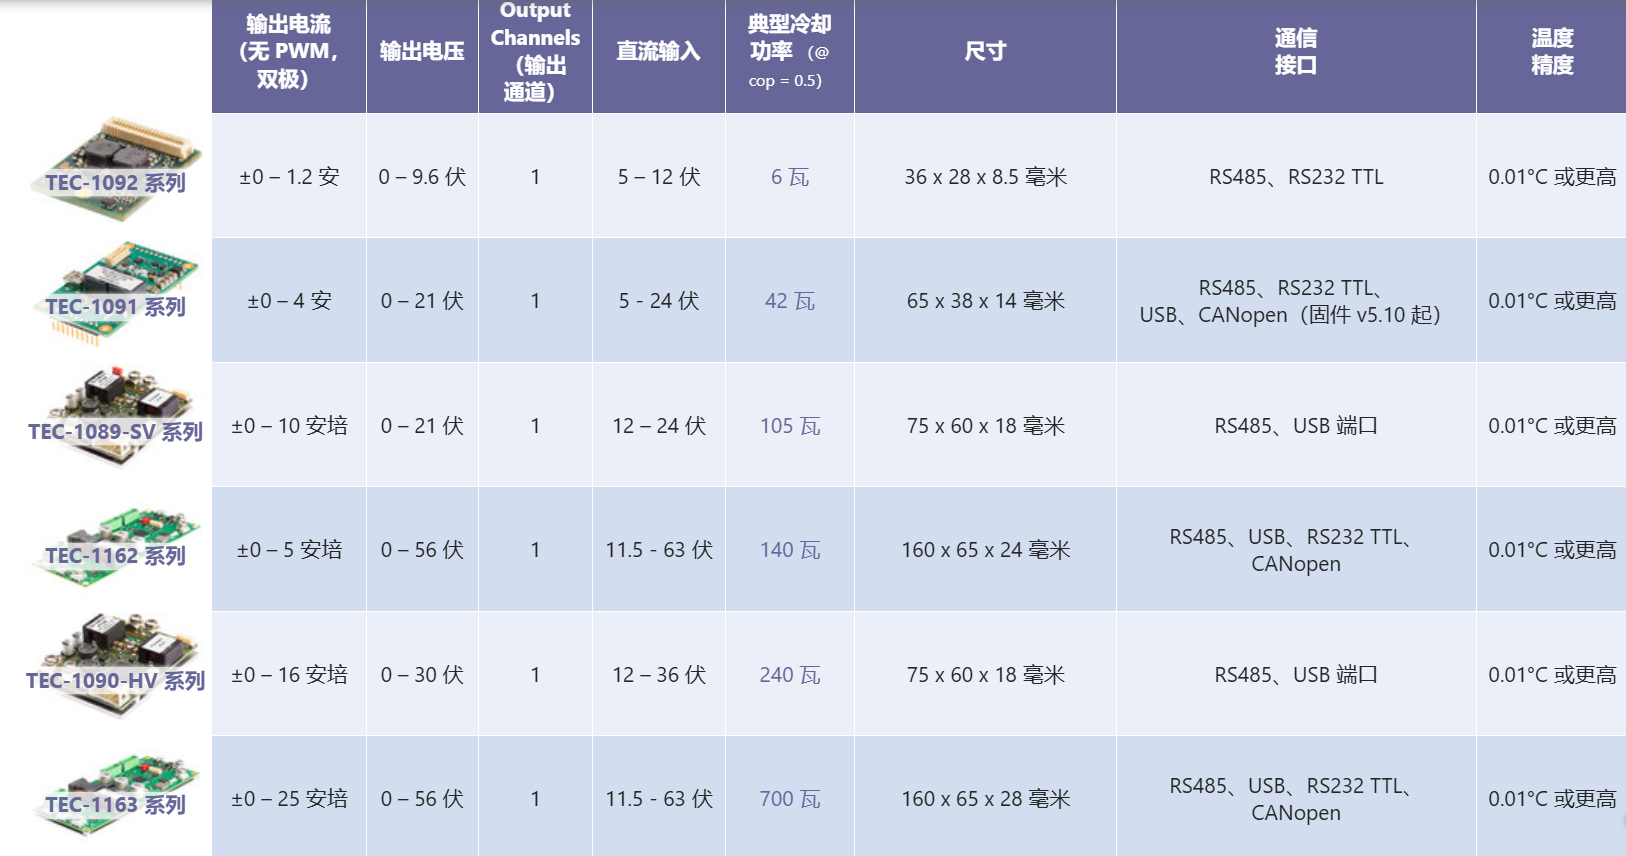Click the 0 – 30 伏 voltage cell
The width and height of the screenshot is (1626, 856).
point(422,675)
